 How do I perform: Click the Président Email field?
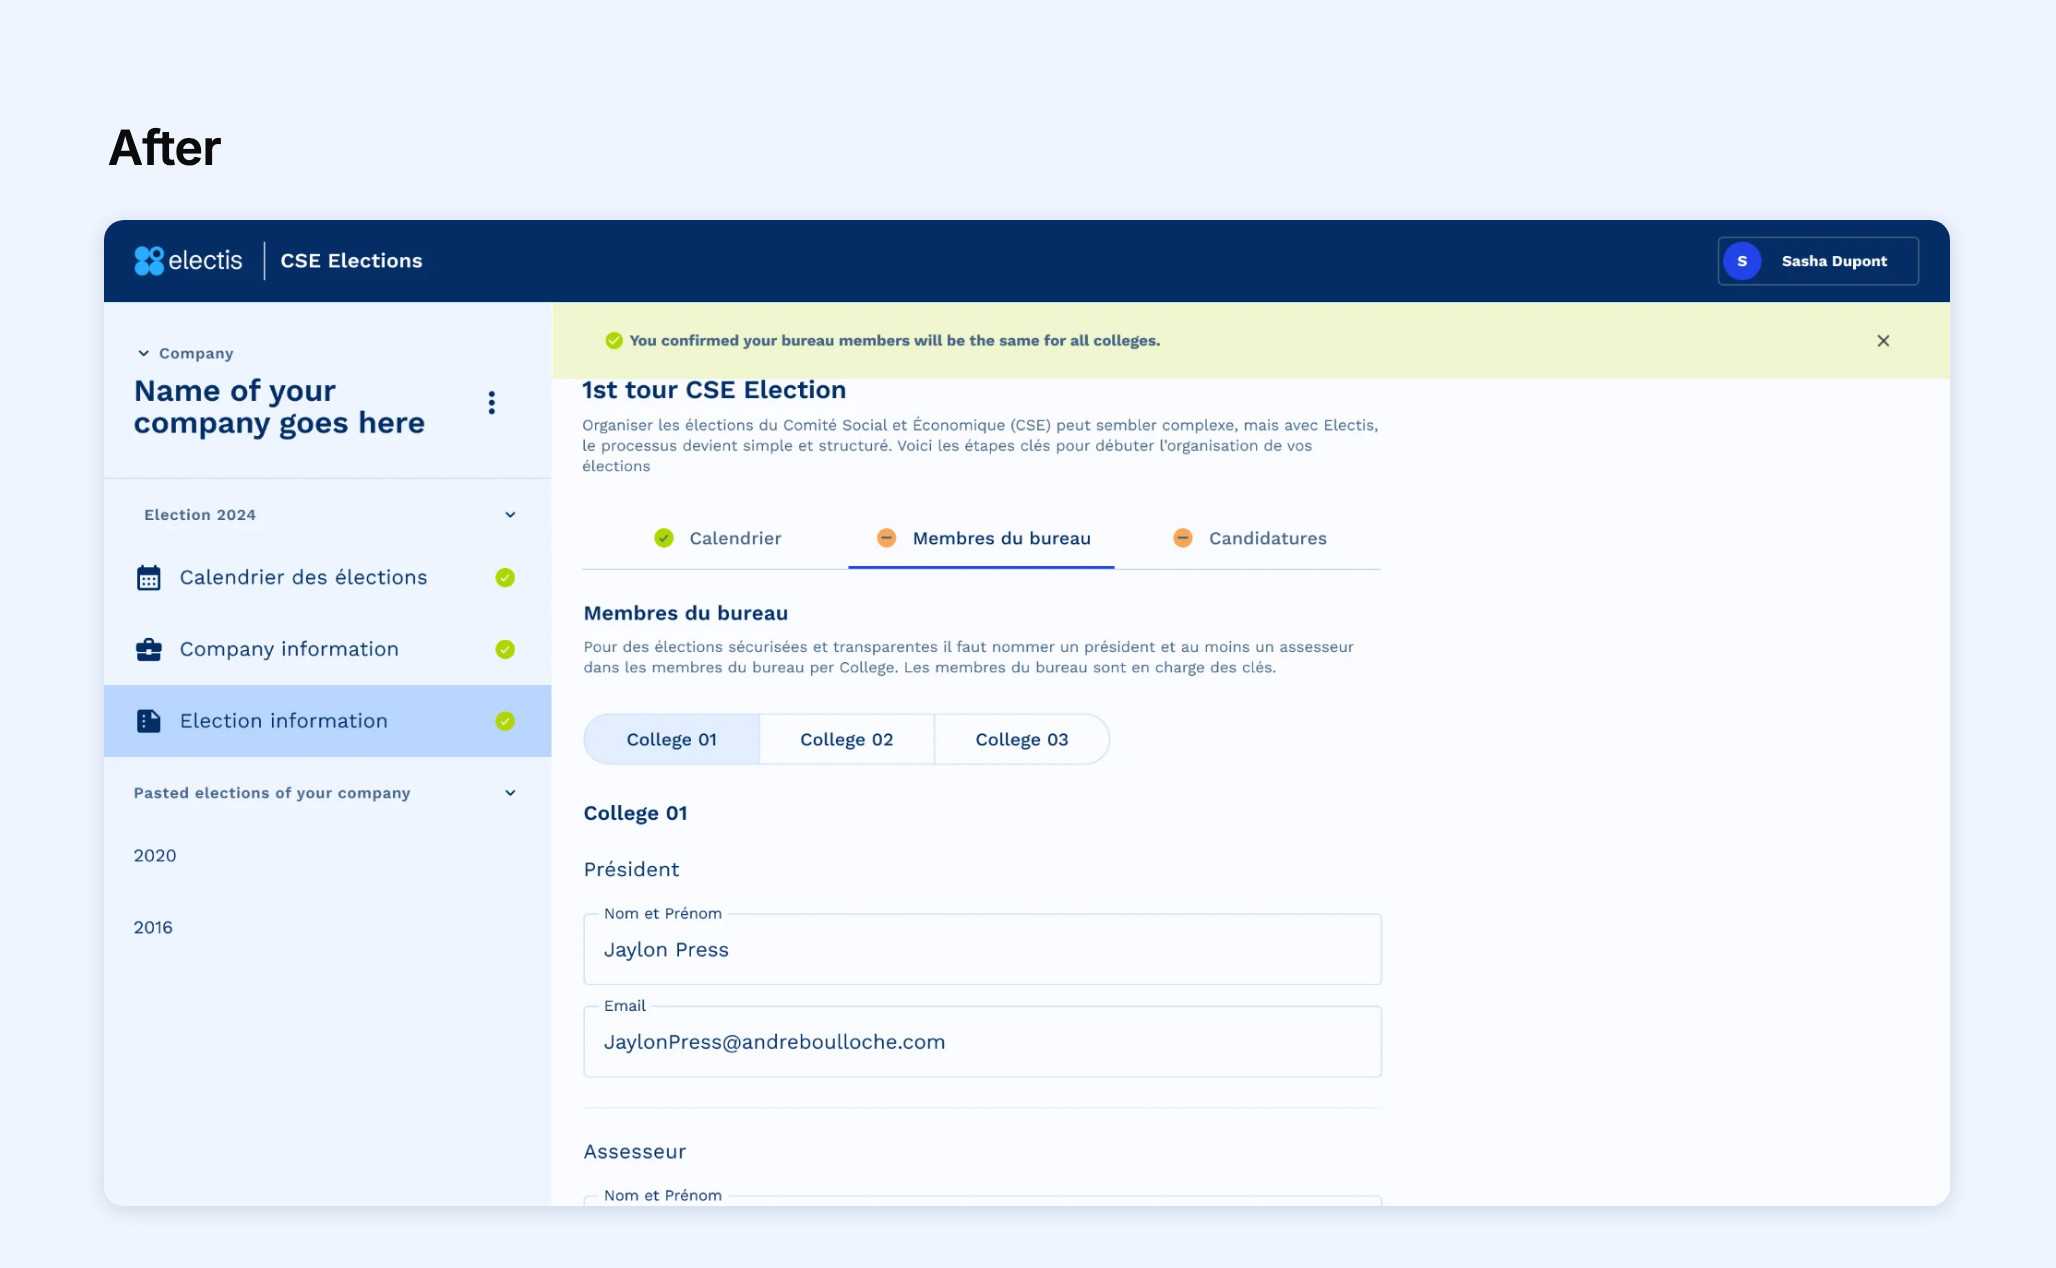click(982, 1042)
